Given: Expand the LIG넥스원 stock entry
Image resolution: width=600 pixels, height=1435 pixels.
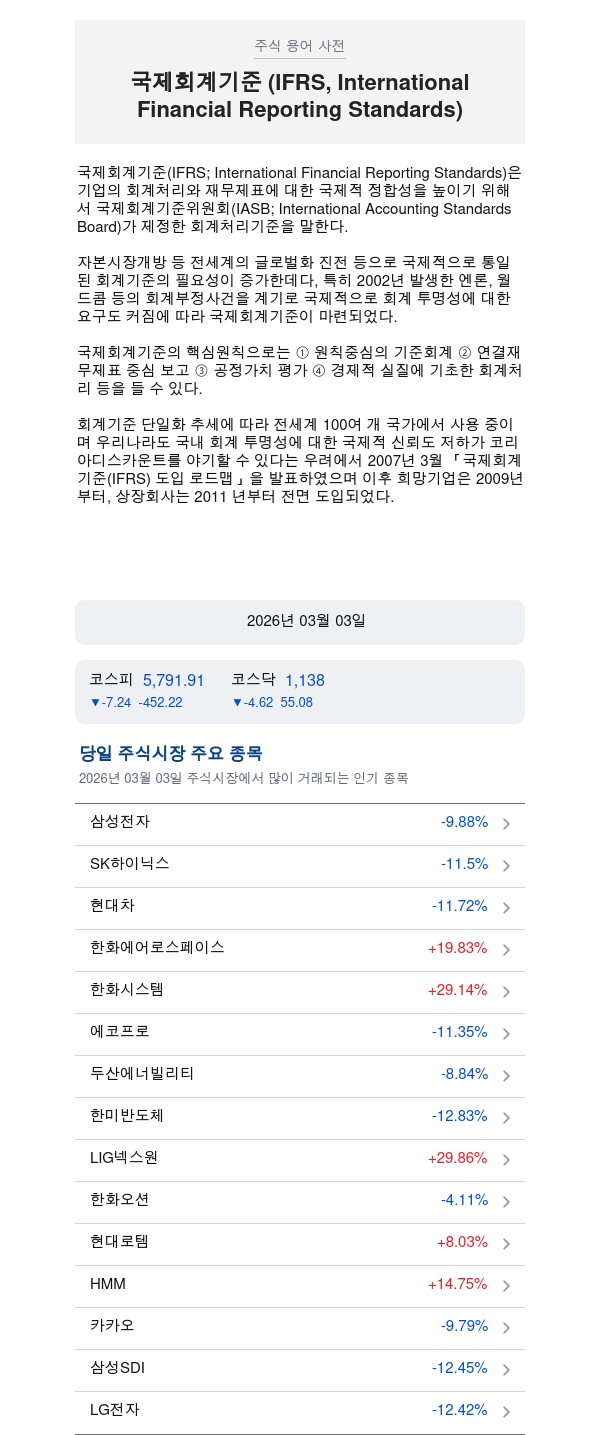Looking at the screenshot, I should coord(506,1160).
